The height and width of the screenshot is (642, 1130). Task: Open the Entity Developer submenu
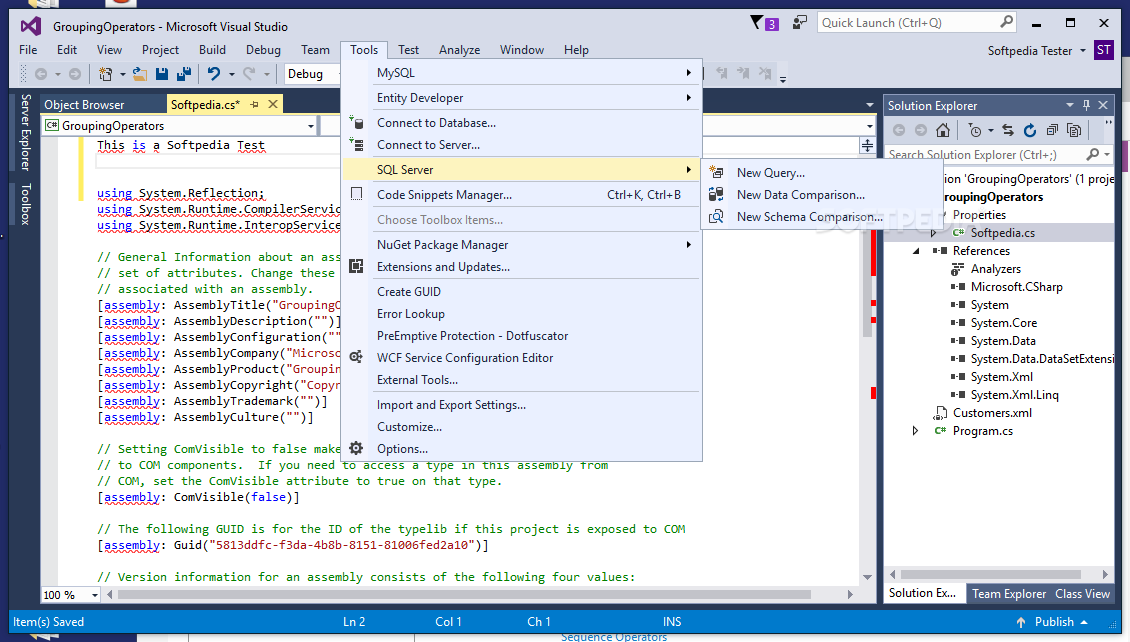521,98
